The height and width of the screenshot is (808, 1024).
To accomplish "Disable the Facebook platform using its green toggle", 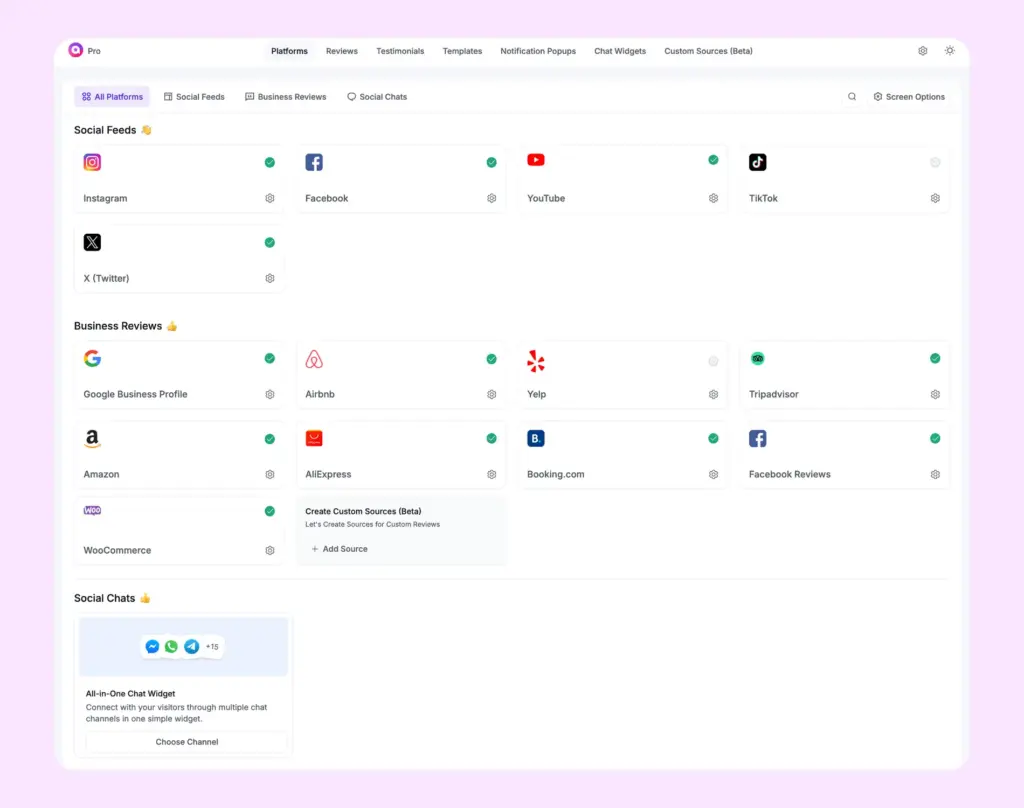I will coord(491,161).
